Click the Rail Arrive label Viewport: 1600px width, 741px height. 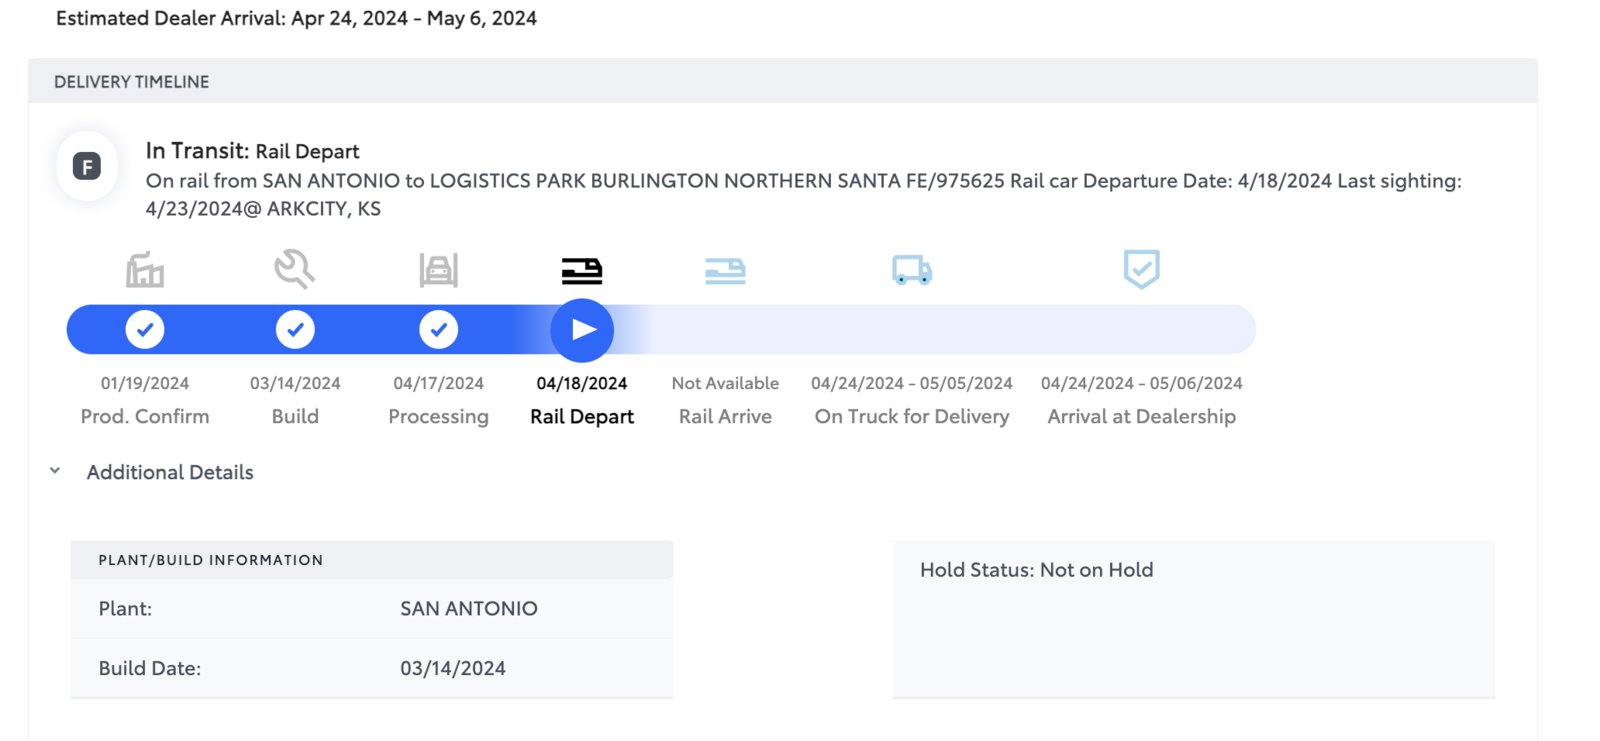[x=725, y=416]
